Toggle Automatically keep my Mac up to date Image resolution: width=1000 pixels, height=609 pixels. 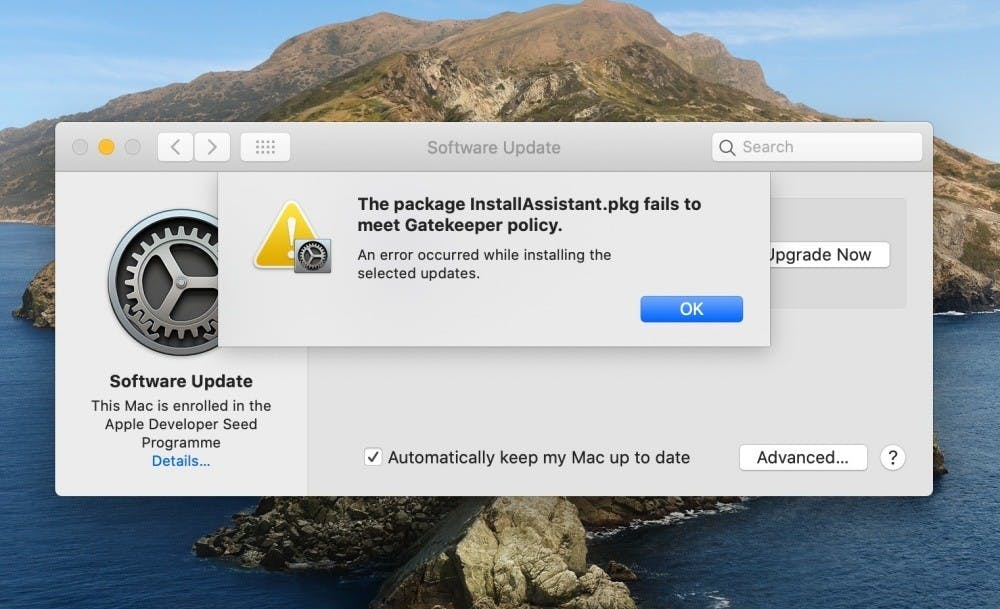[x=373, y=457]
